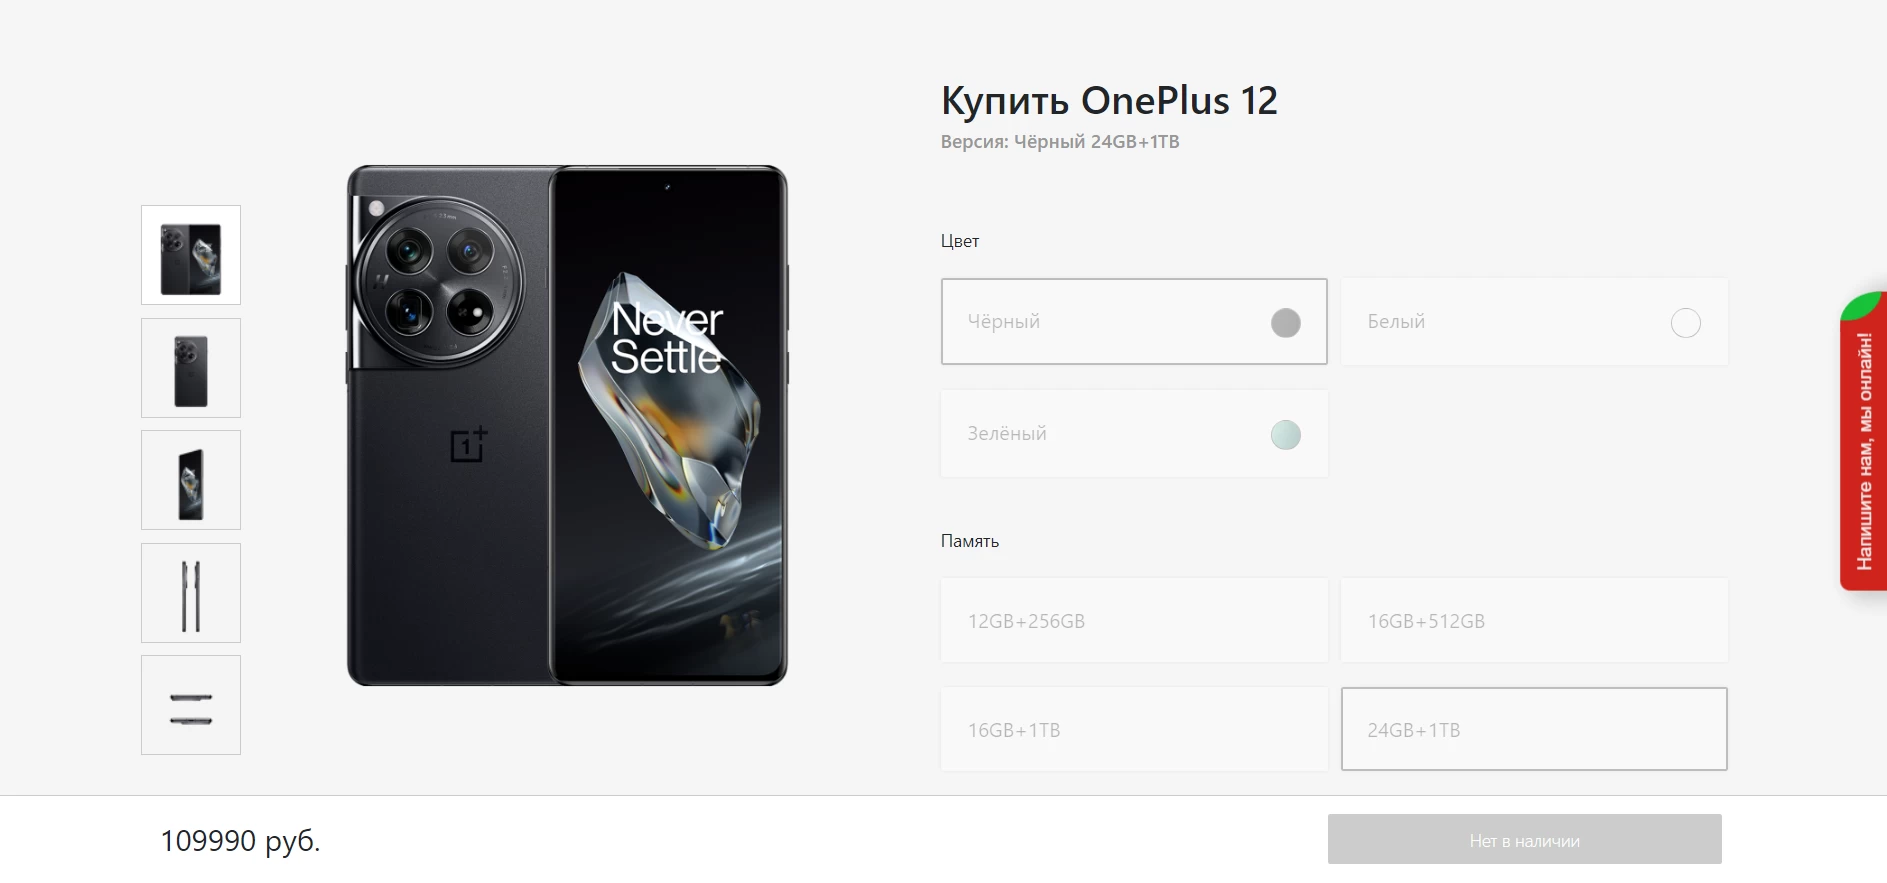Select 16GB+512GB memory option
This screenshot has width=1887, height=883.
pos(1534,620)
